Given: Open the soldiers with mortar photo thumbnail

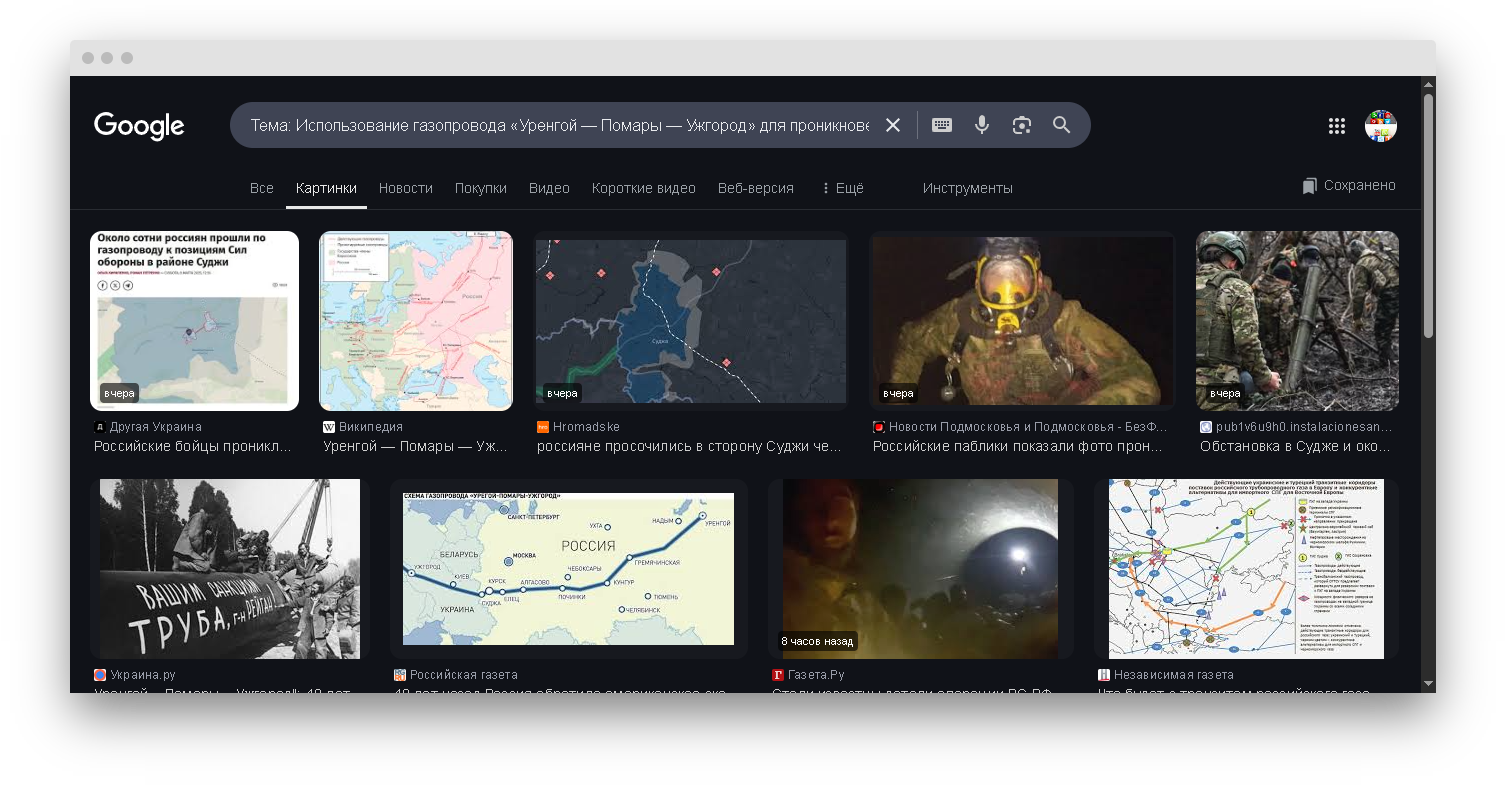Looking at the screenshot, I should (1298, 321).
